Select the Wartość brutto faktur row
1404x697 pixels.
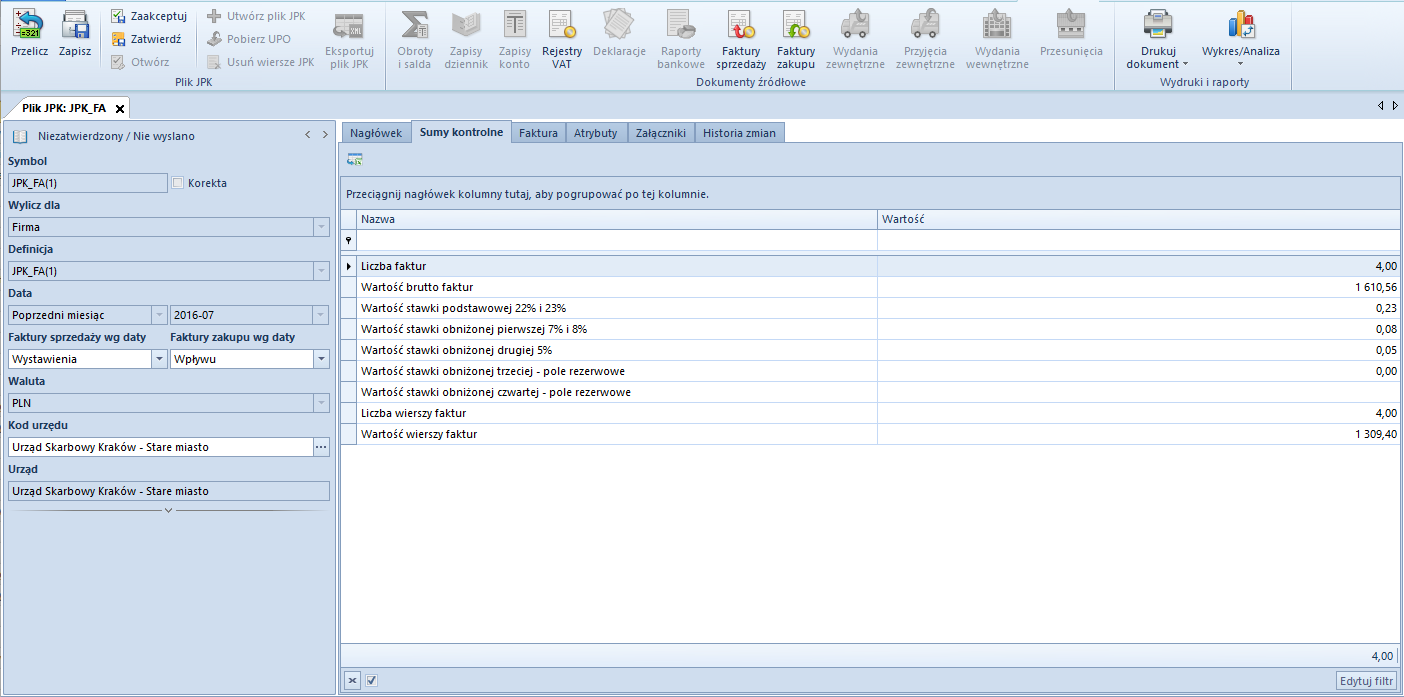click(870, 287)
